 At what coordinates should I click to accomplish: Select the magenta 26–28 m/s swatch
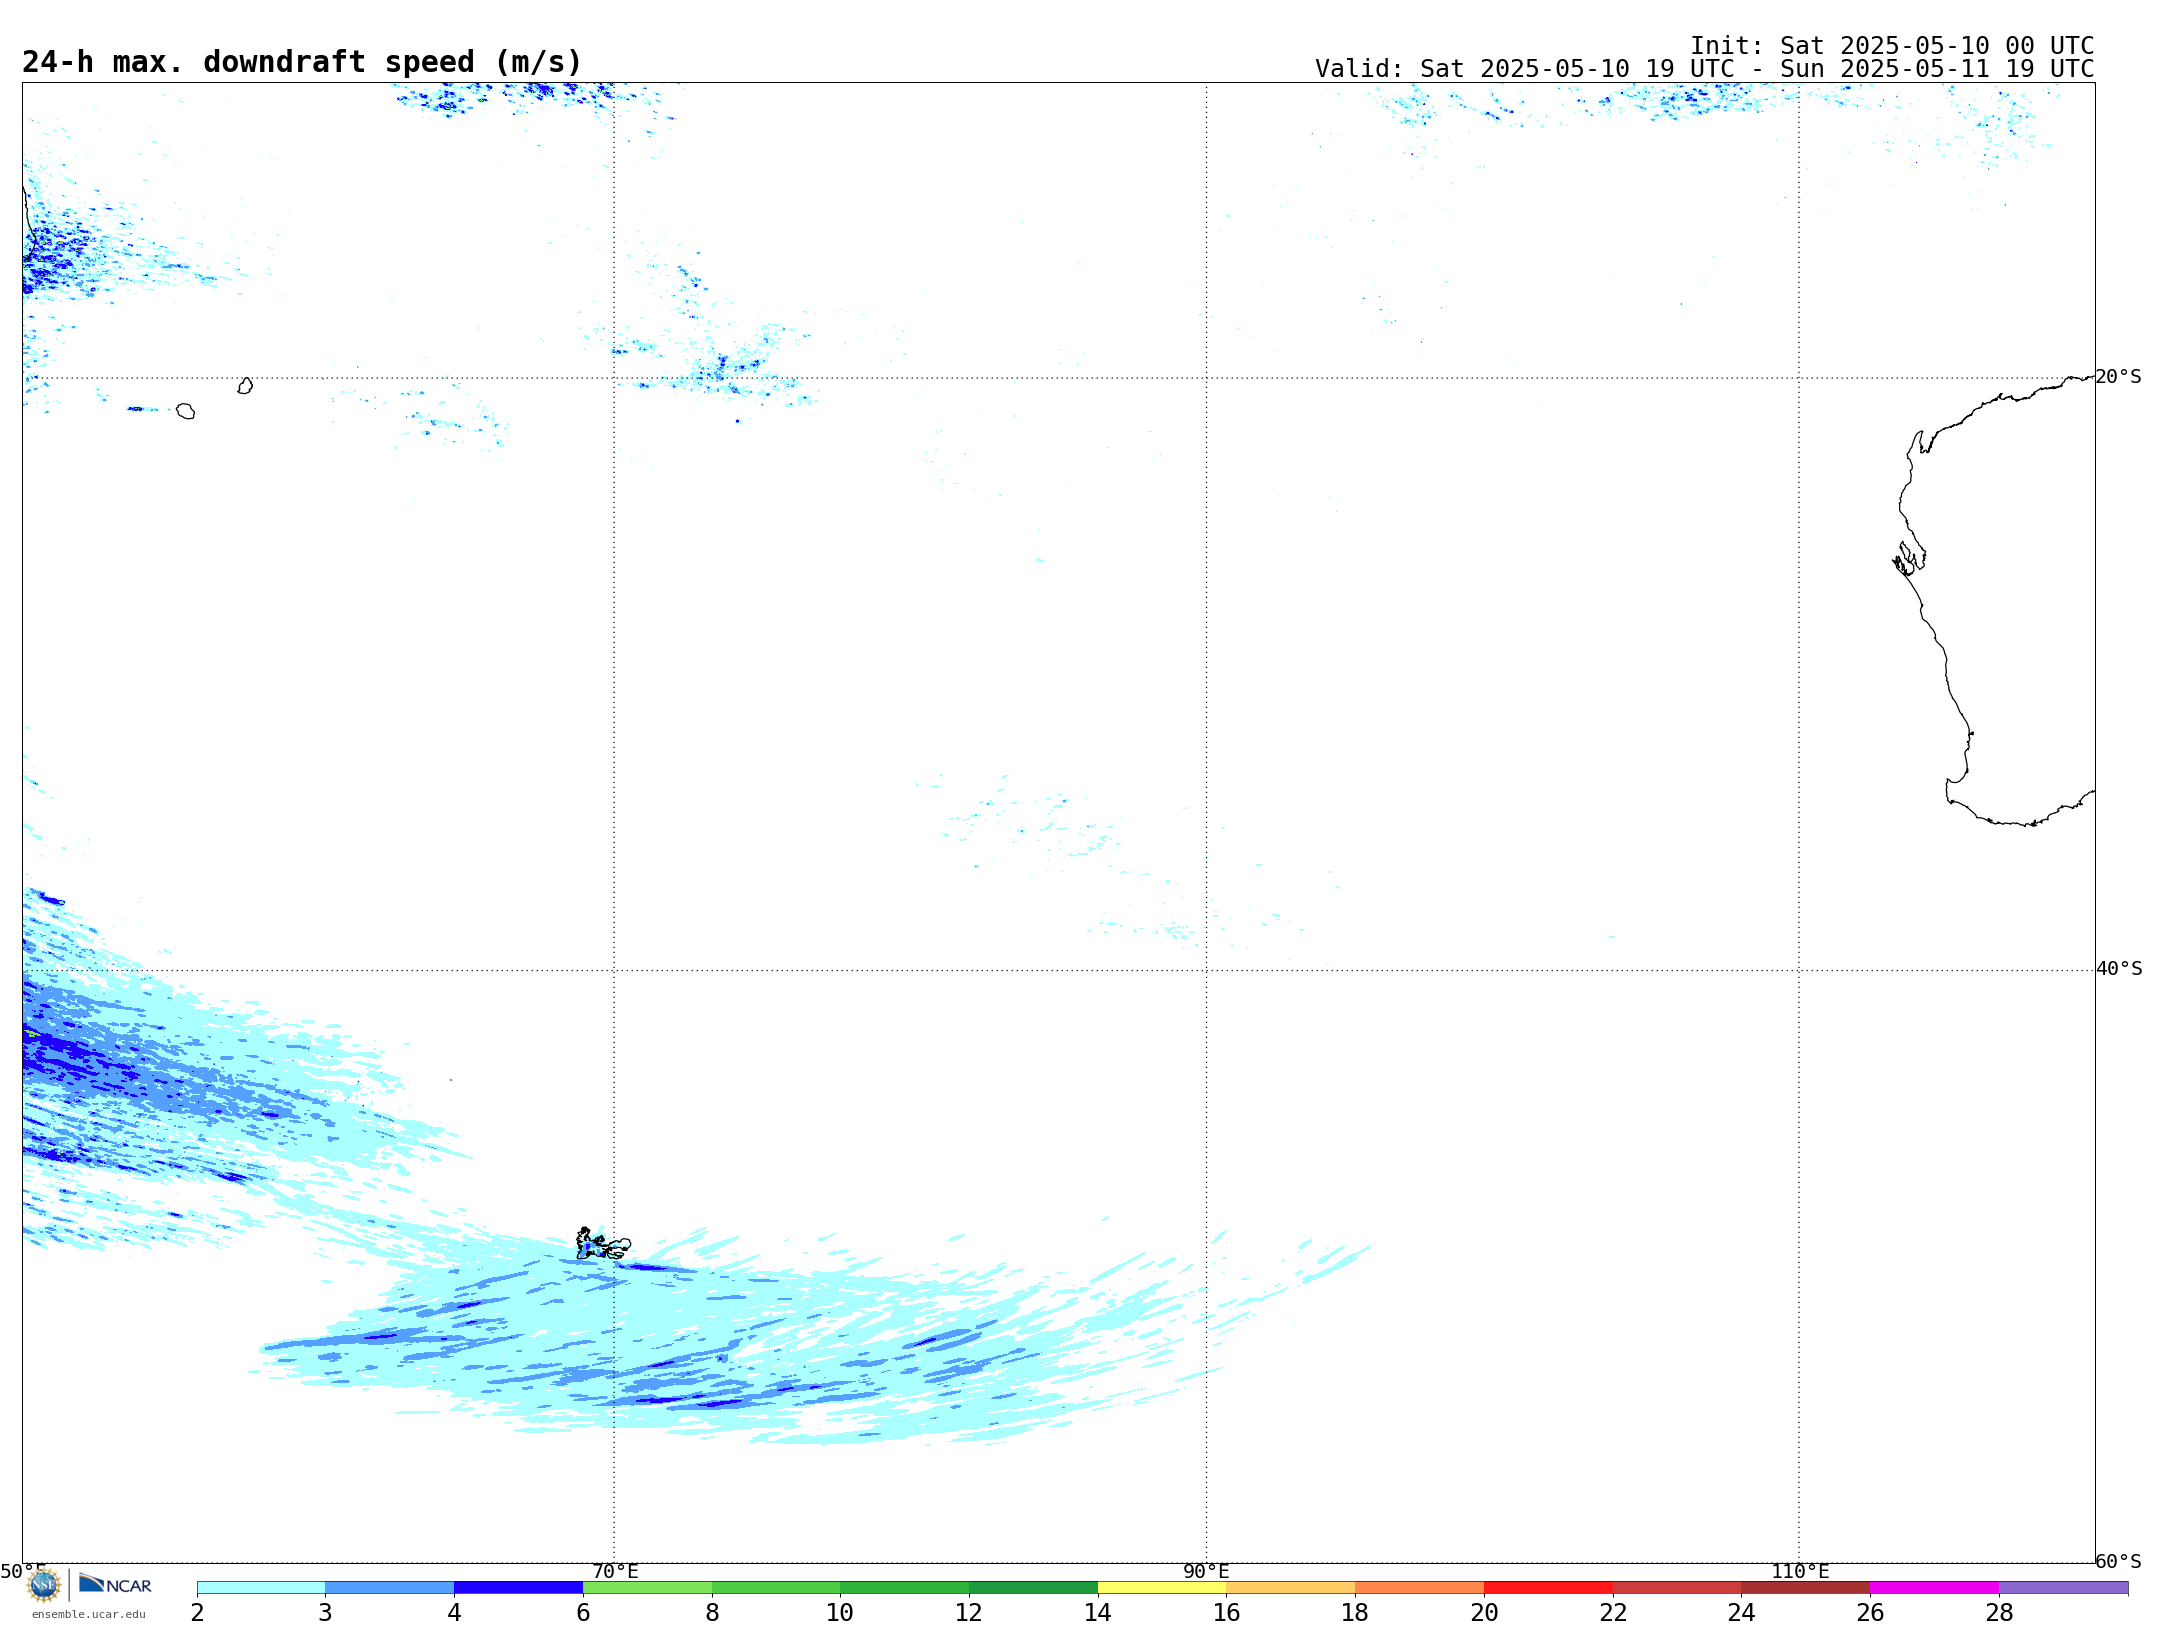pyautogui.click(x=1935, y=1588)
